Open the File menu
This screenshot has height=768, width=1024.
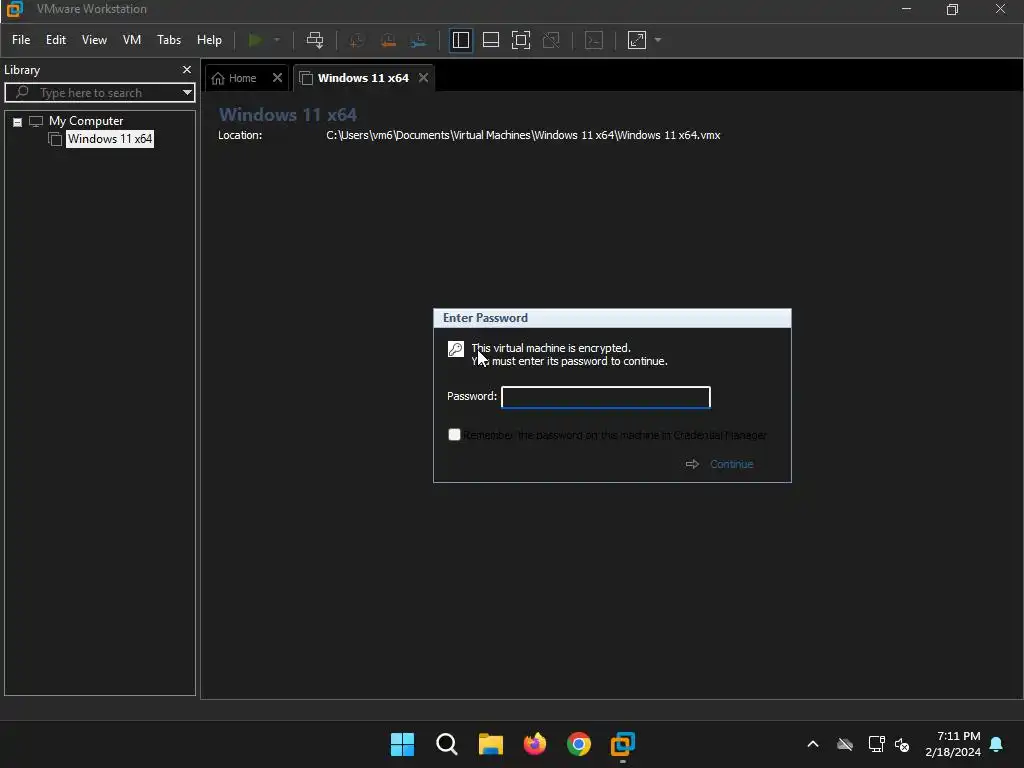pos(21,40)
